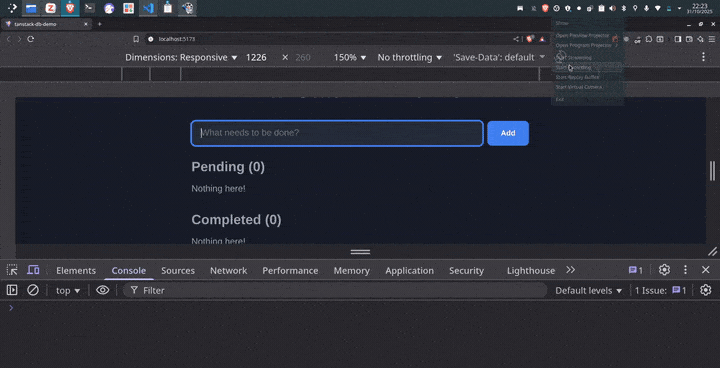Image resolution: width=720 pixels, height=368 pixels.
Task: Grab the viewport right-edge resize handle
Action: tap(712, 170)
